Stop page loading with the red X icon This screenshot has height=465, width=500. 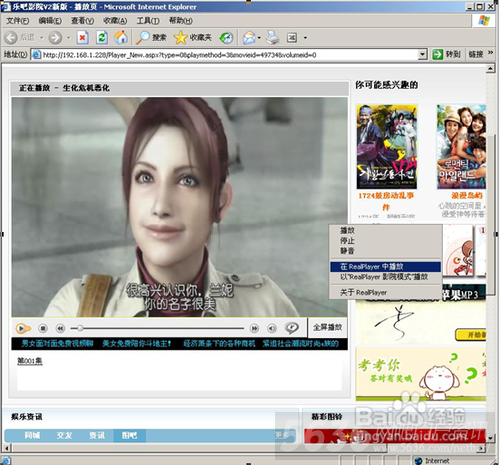point(82,38)
